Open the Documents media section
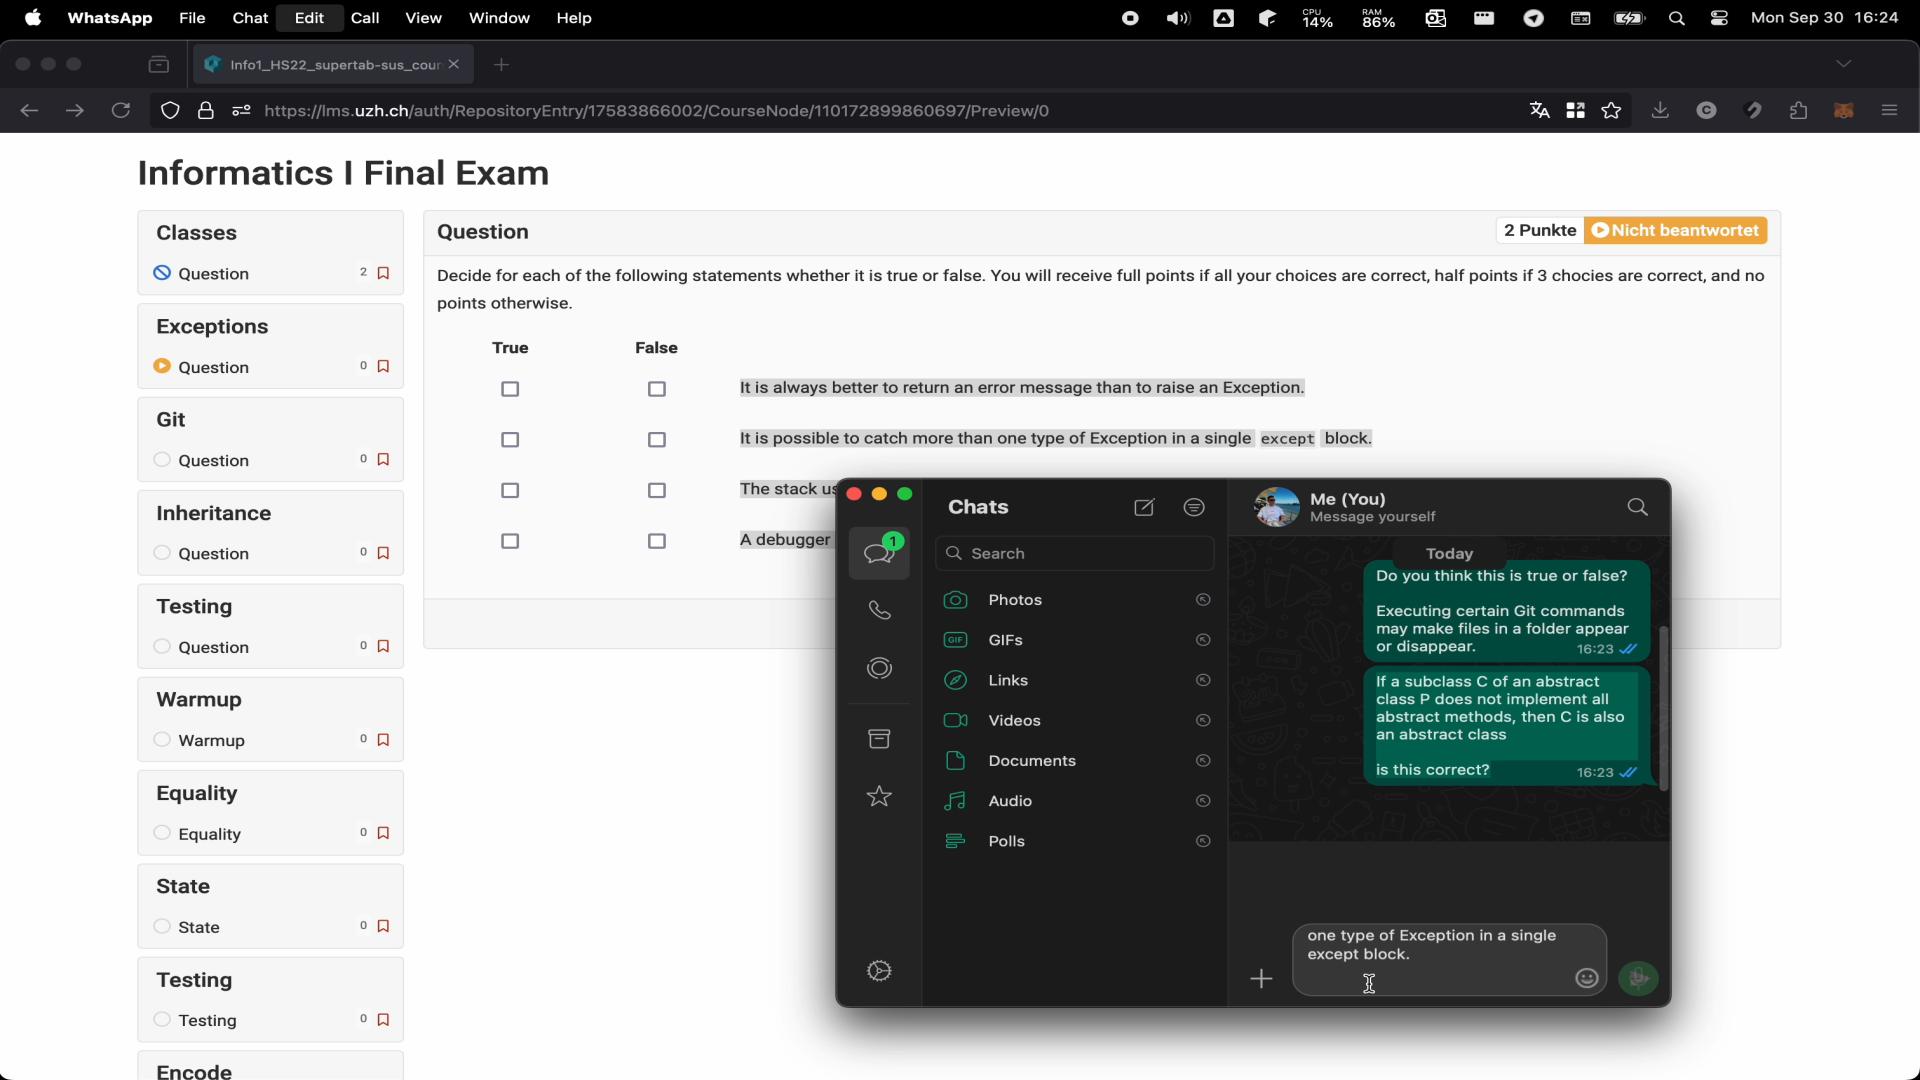This screenshot has width=1920, height=1080. pyautogui.click(x=1033, y=760)
